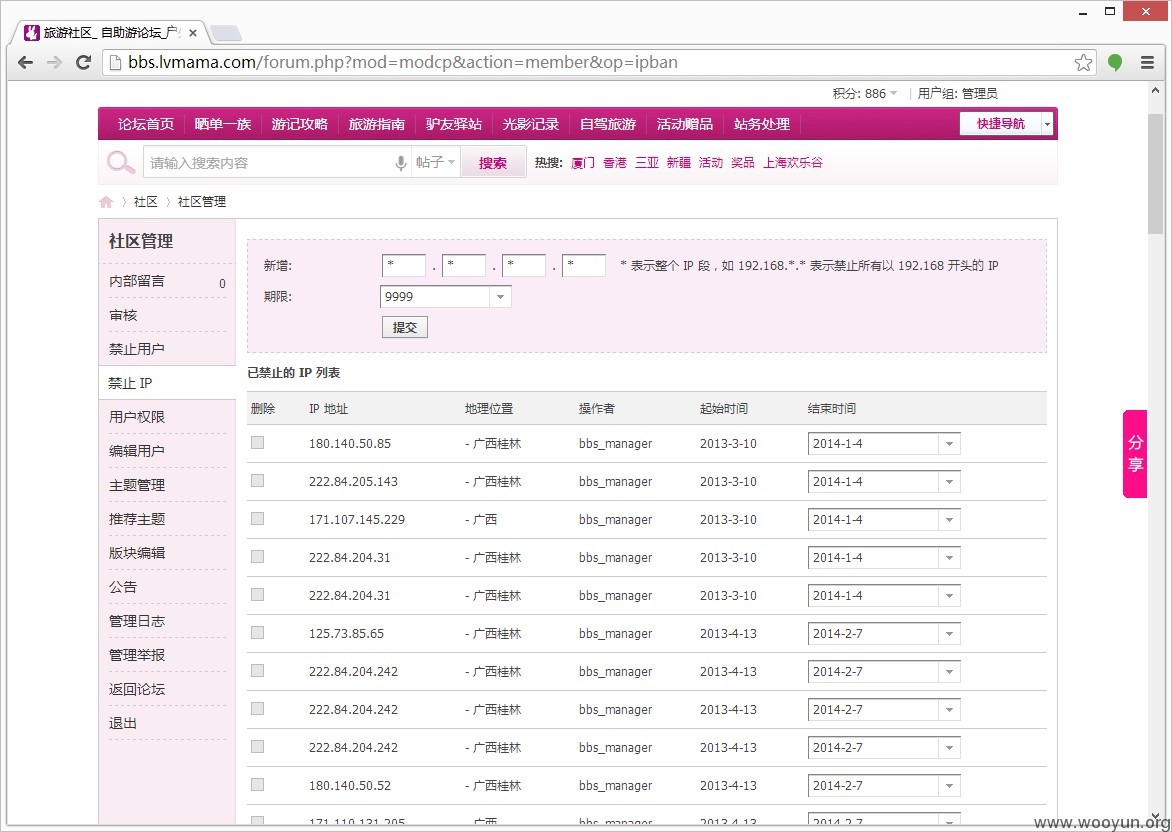Screen dimensions: 1172x832
Task: Open the 游记攻略 nav item
Action: [x=300, y=124]
